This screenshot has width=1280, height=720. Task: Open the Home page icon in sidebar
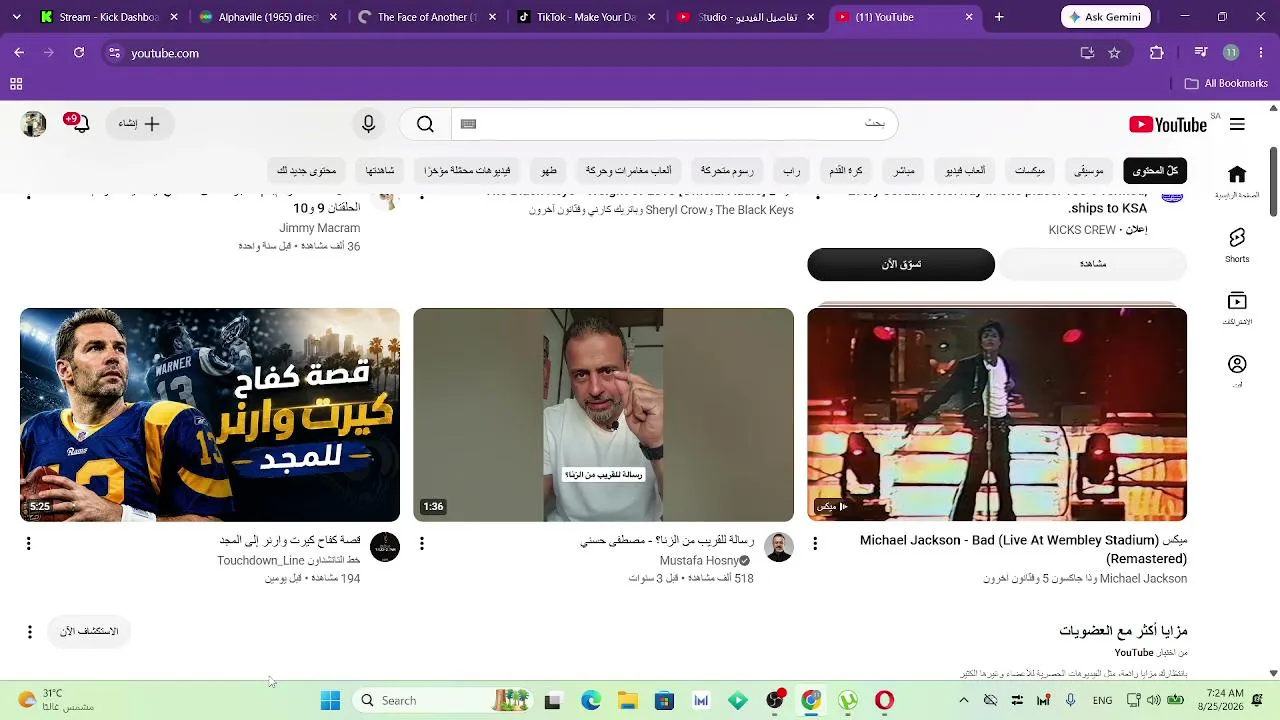tap(1237, 181)
